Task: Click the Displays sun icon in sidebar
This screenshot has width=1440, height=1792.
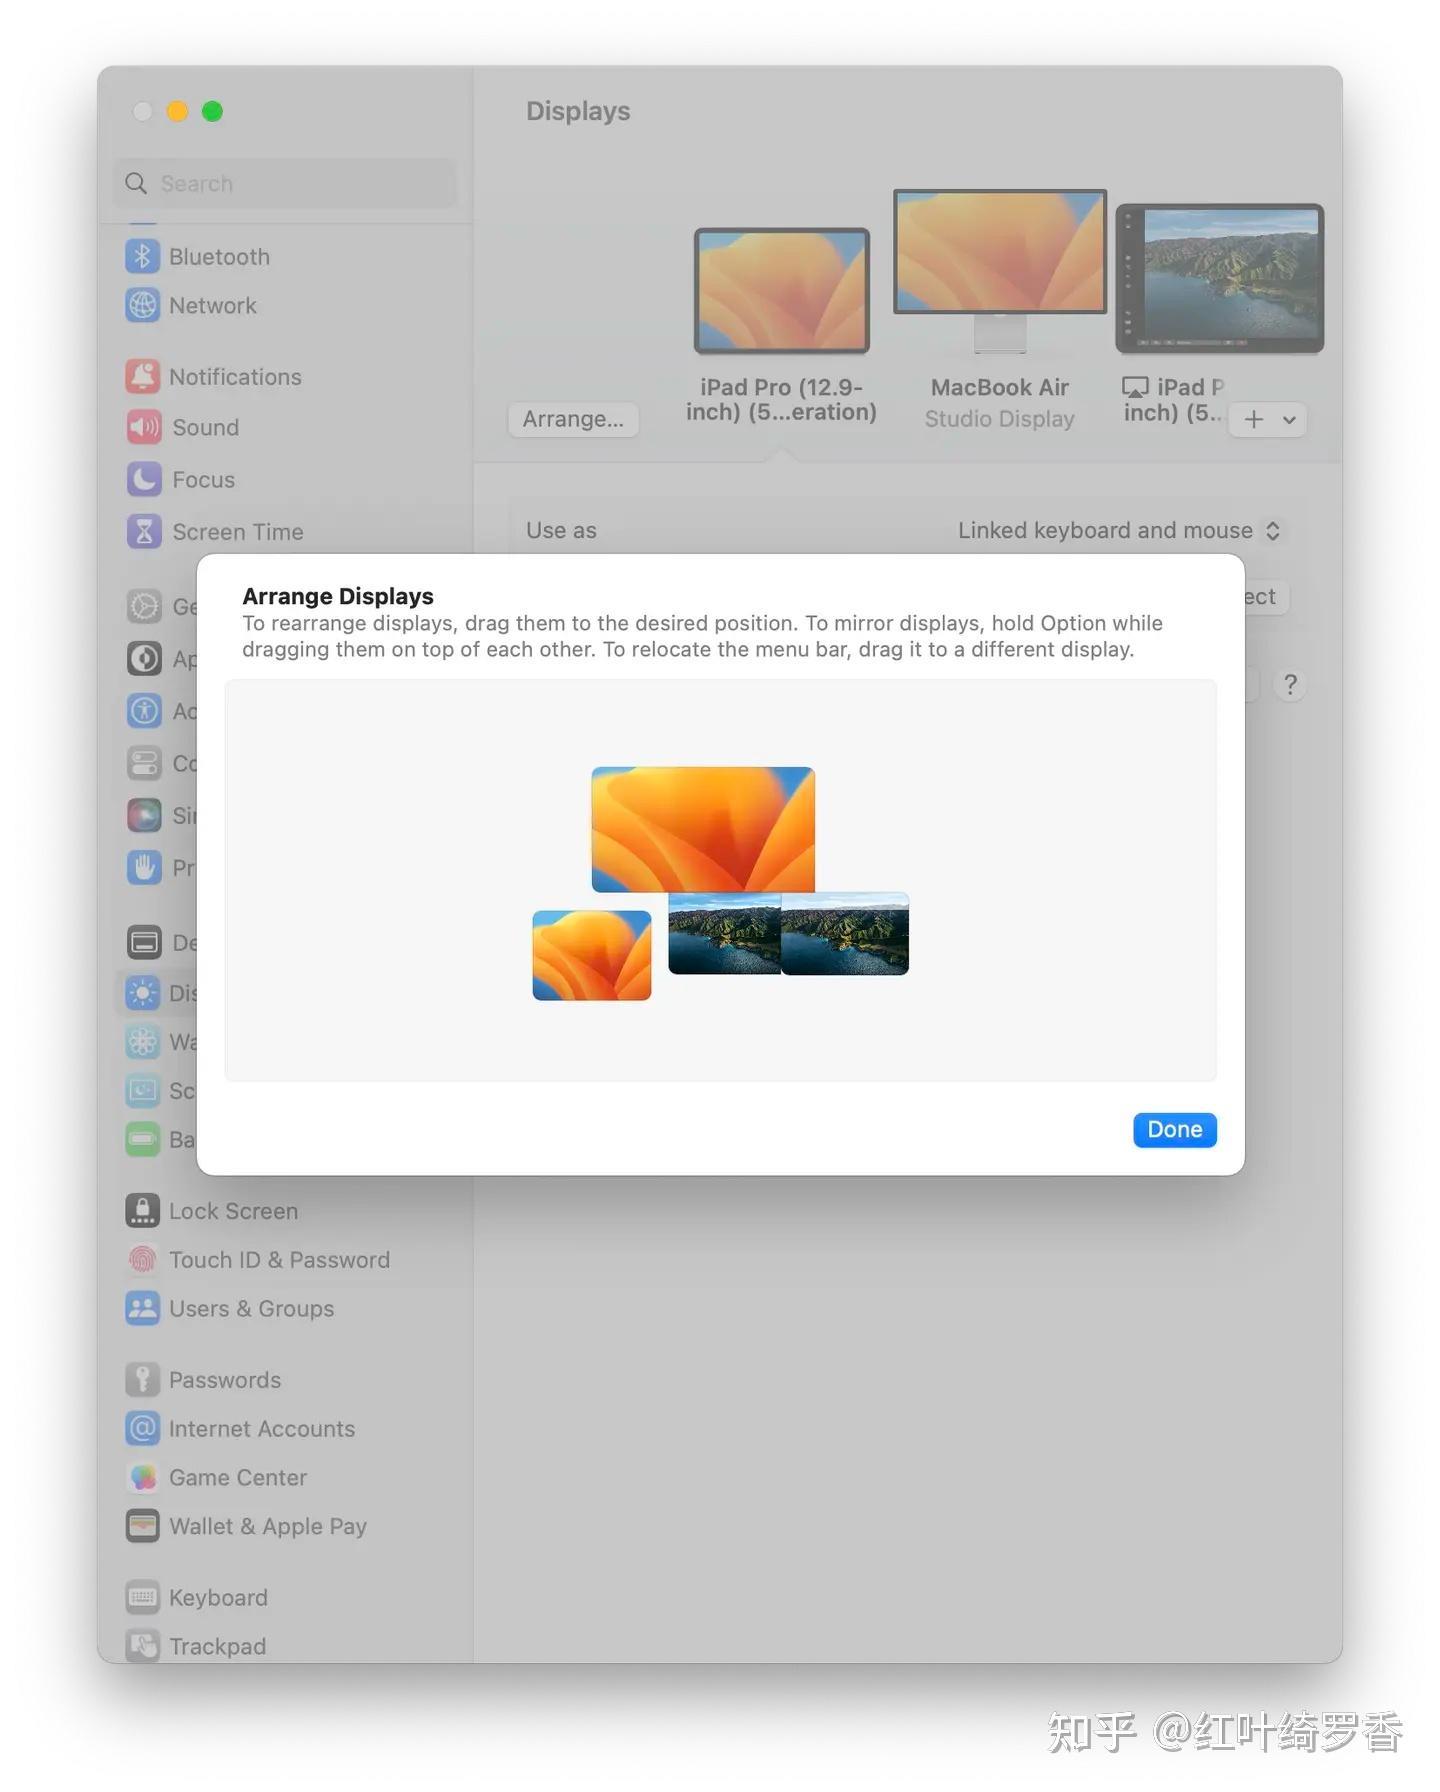Action: click(x=142, y=992)
